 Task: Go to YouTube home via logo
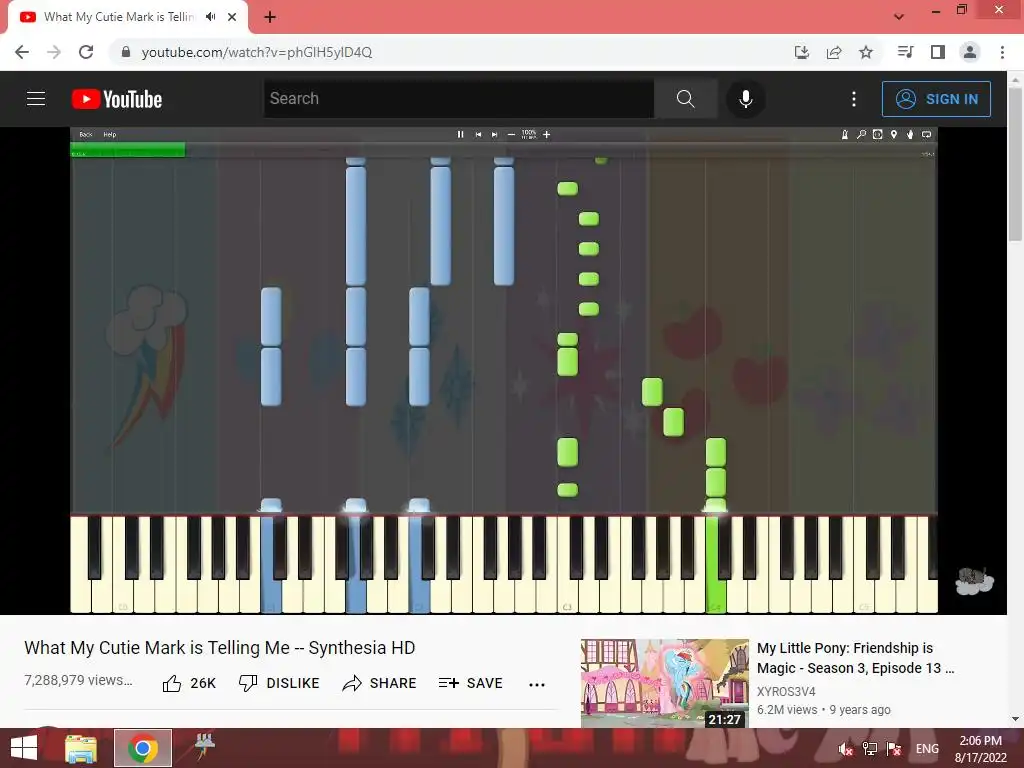pyautogui.click(x=117, y=99)
